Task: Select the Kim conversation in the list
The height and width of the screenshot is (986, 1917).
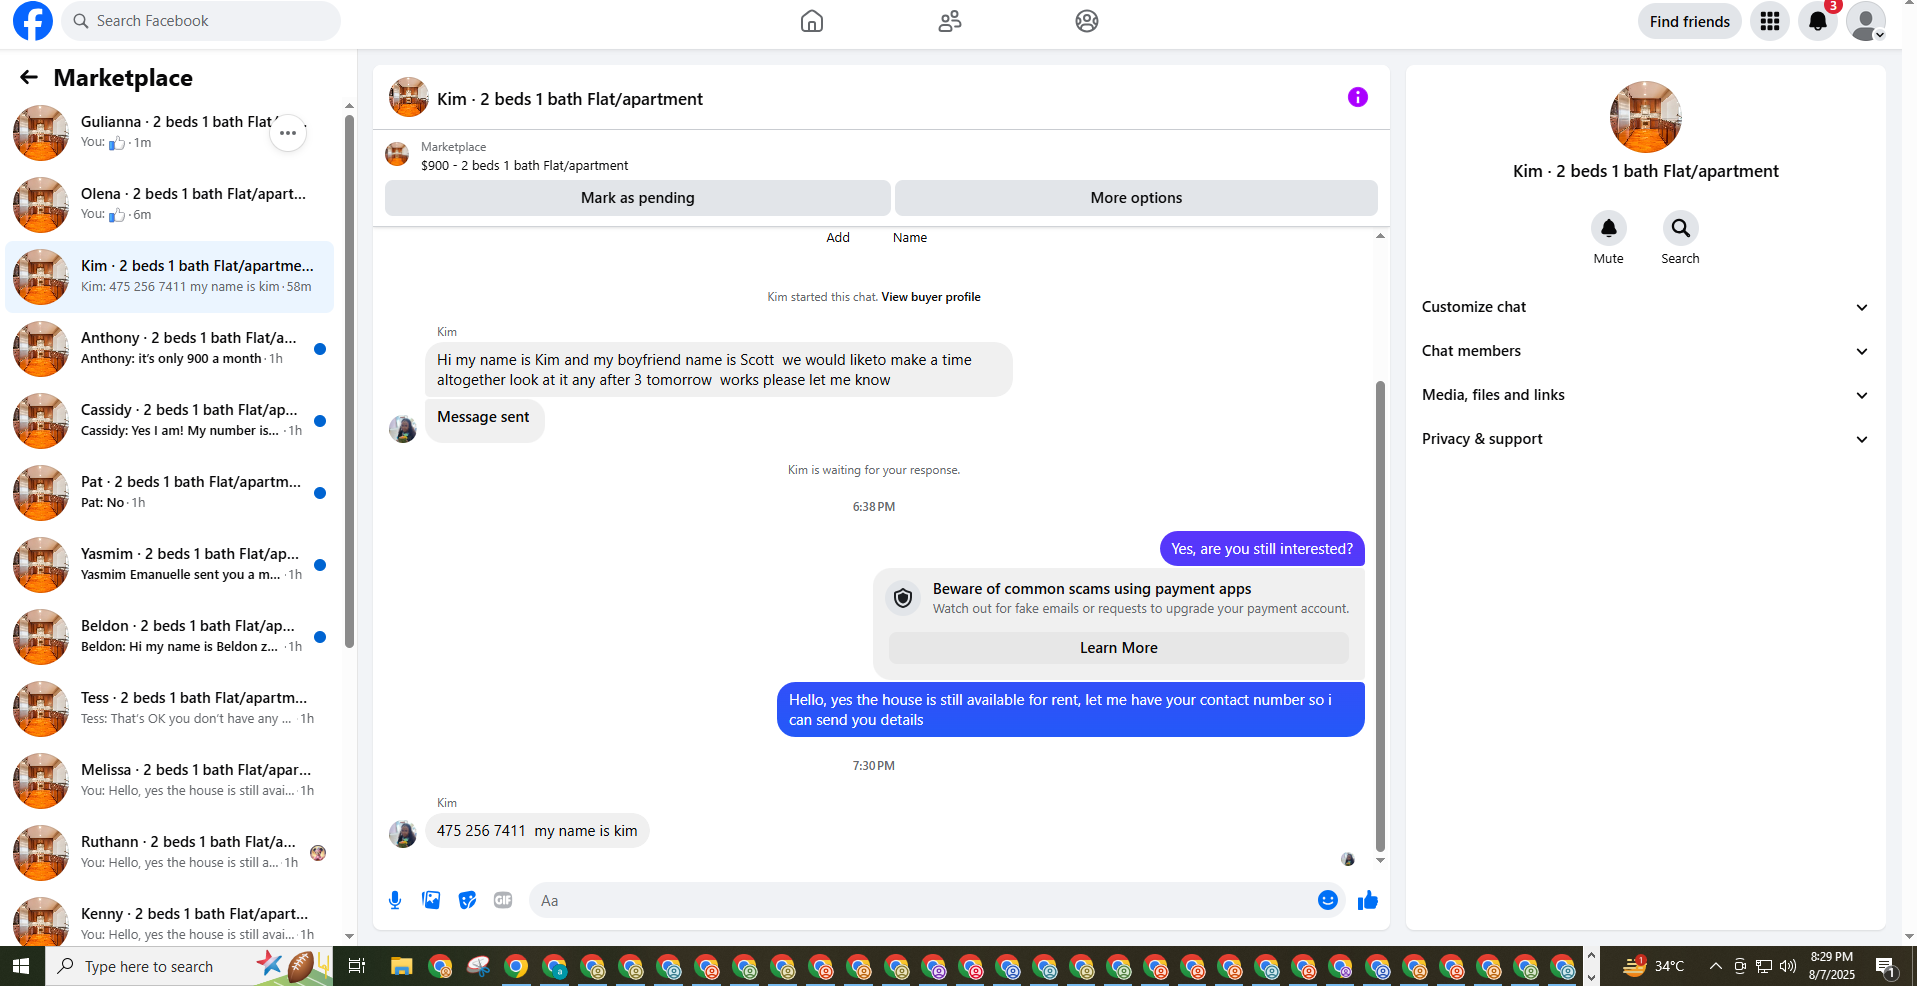Action: click(170, 277)
